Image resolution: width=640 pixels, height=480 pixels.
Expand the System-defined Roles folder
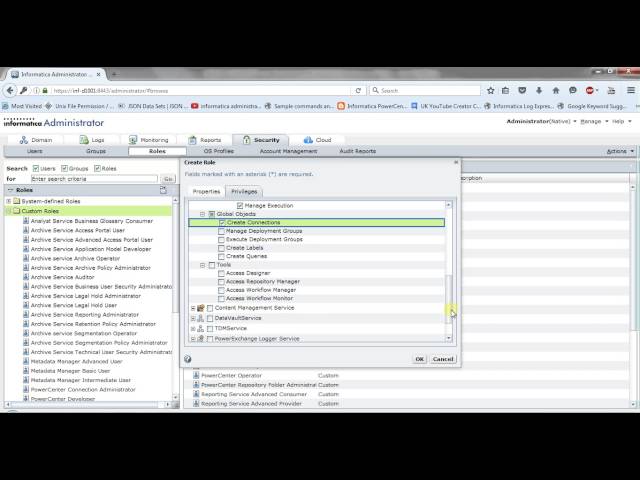click(x=9, y=201)
